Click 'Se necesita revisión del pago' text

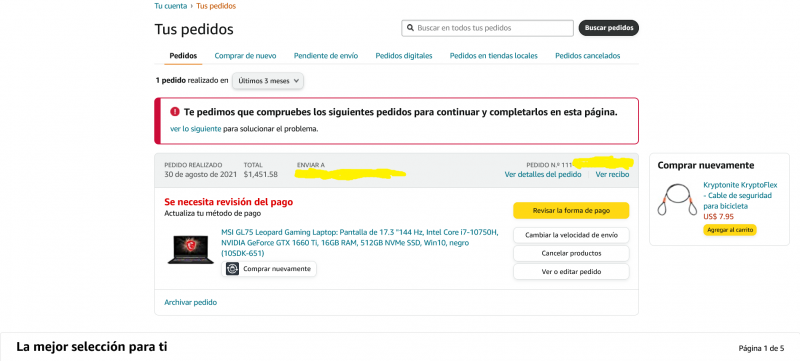(x=229, y=202)
